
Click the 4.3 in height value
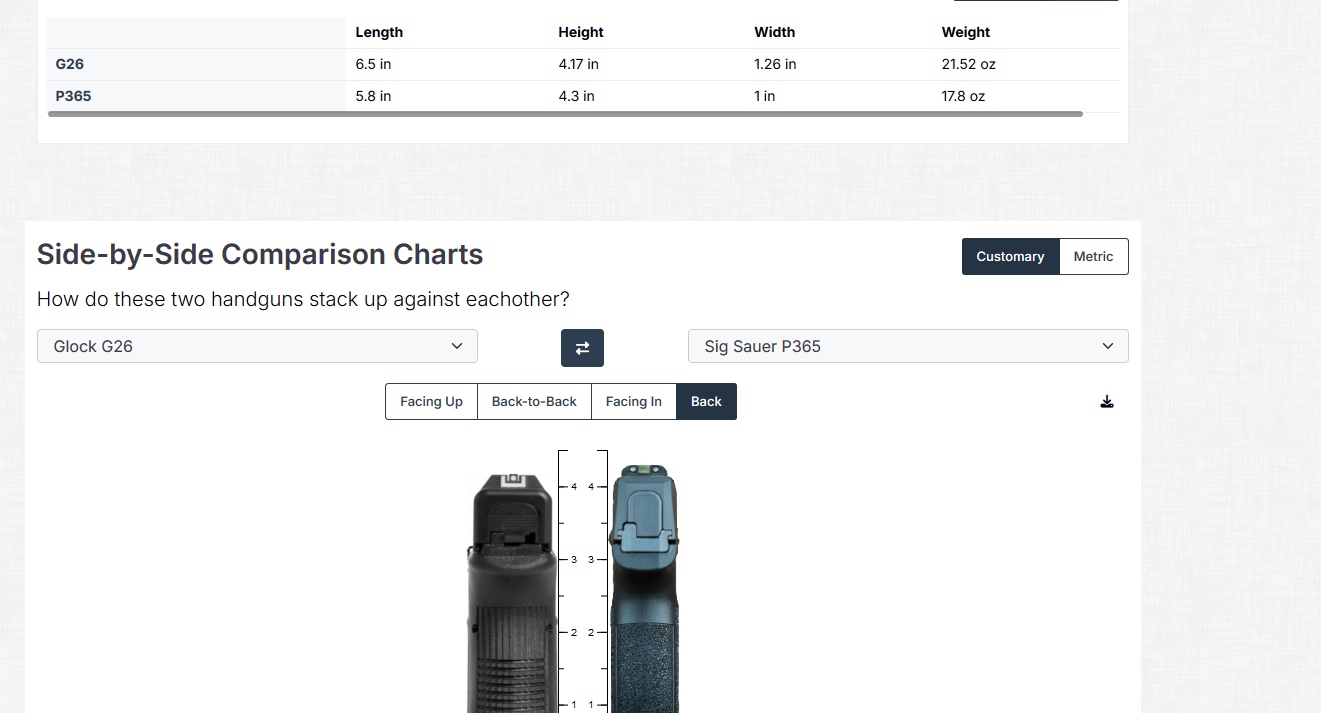[576, 96]
